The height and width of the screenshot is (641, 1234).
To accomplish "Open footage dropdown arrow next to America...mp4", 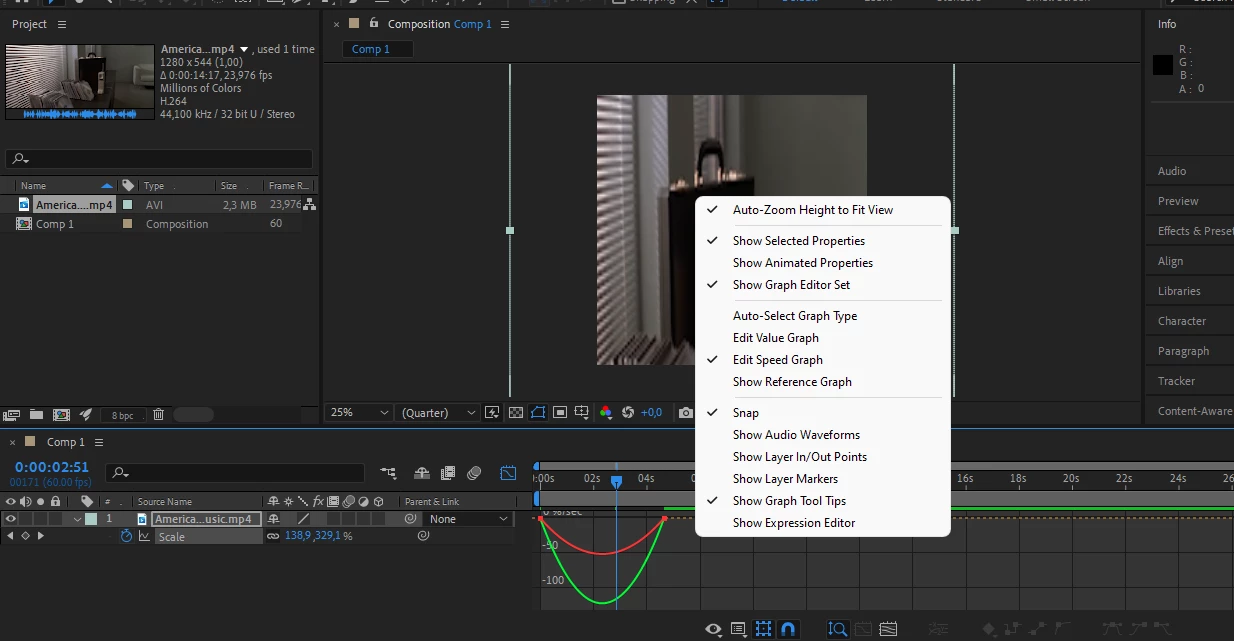I will coord(244,49).
